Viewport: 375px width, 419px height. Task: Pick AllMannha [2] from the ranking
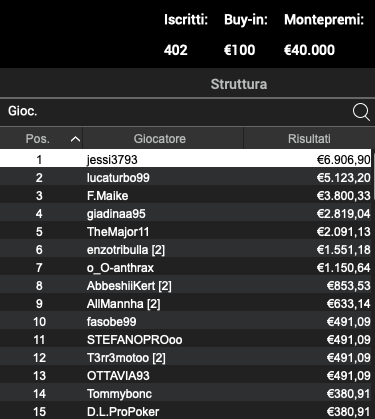tap(185, 303)
